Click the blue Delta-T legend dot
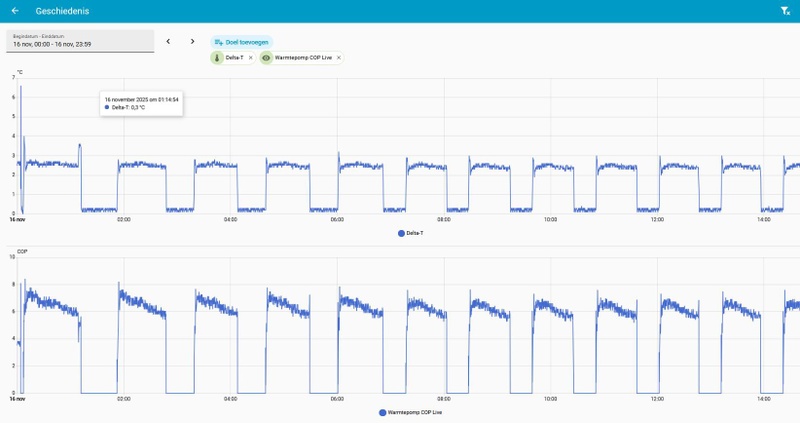This screenshot has width=800, height=423. pos(401,233)
